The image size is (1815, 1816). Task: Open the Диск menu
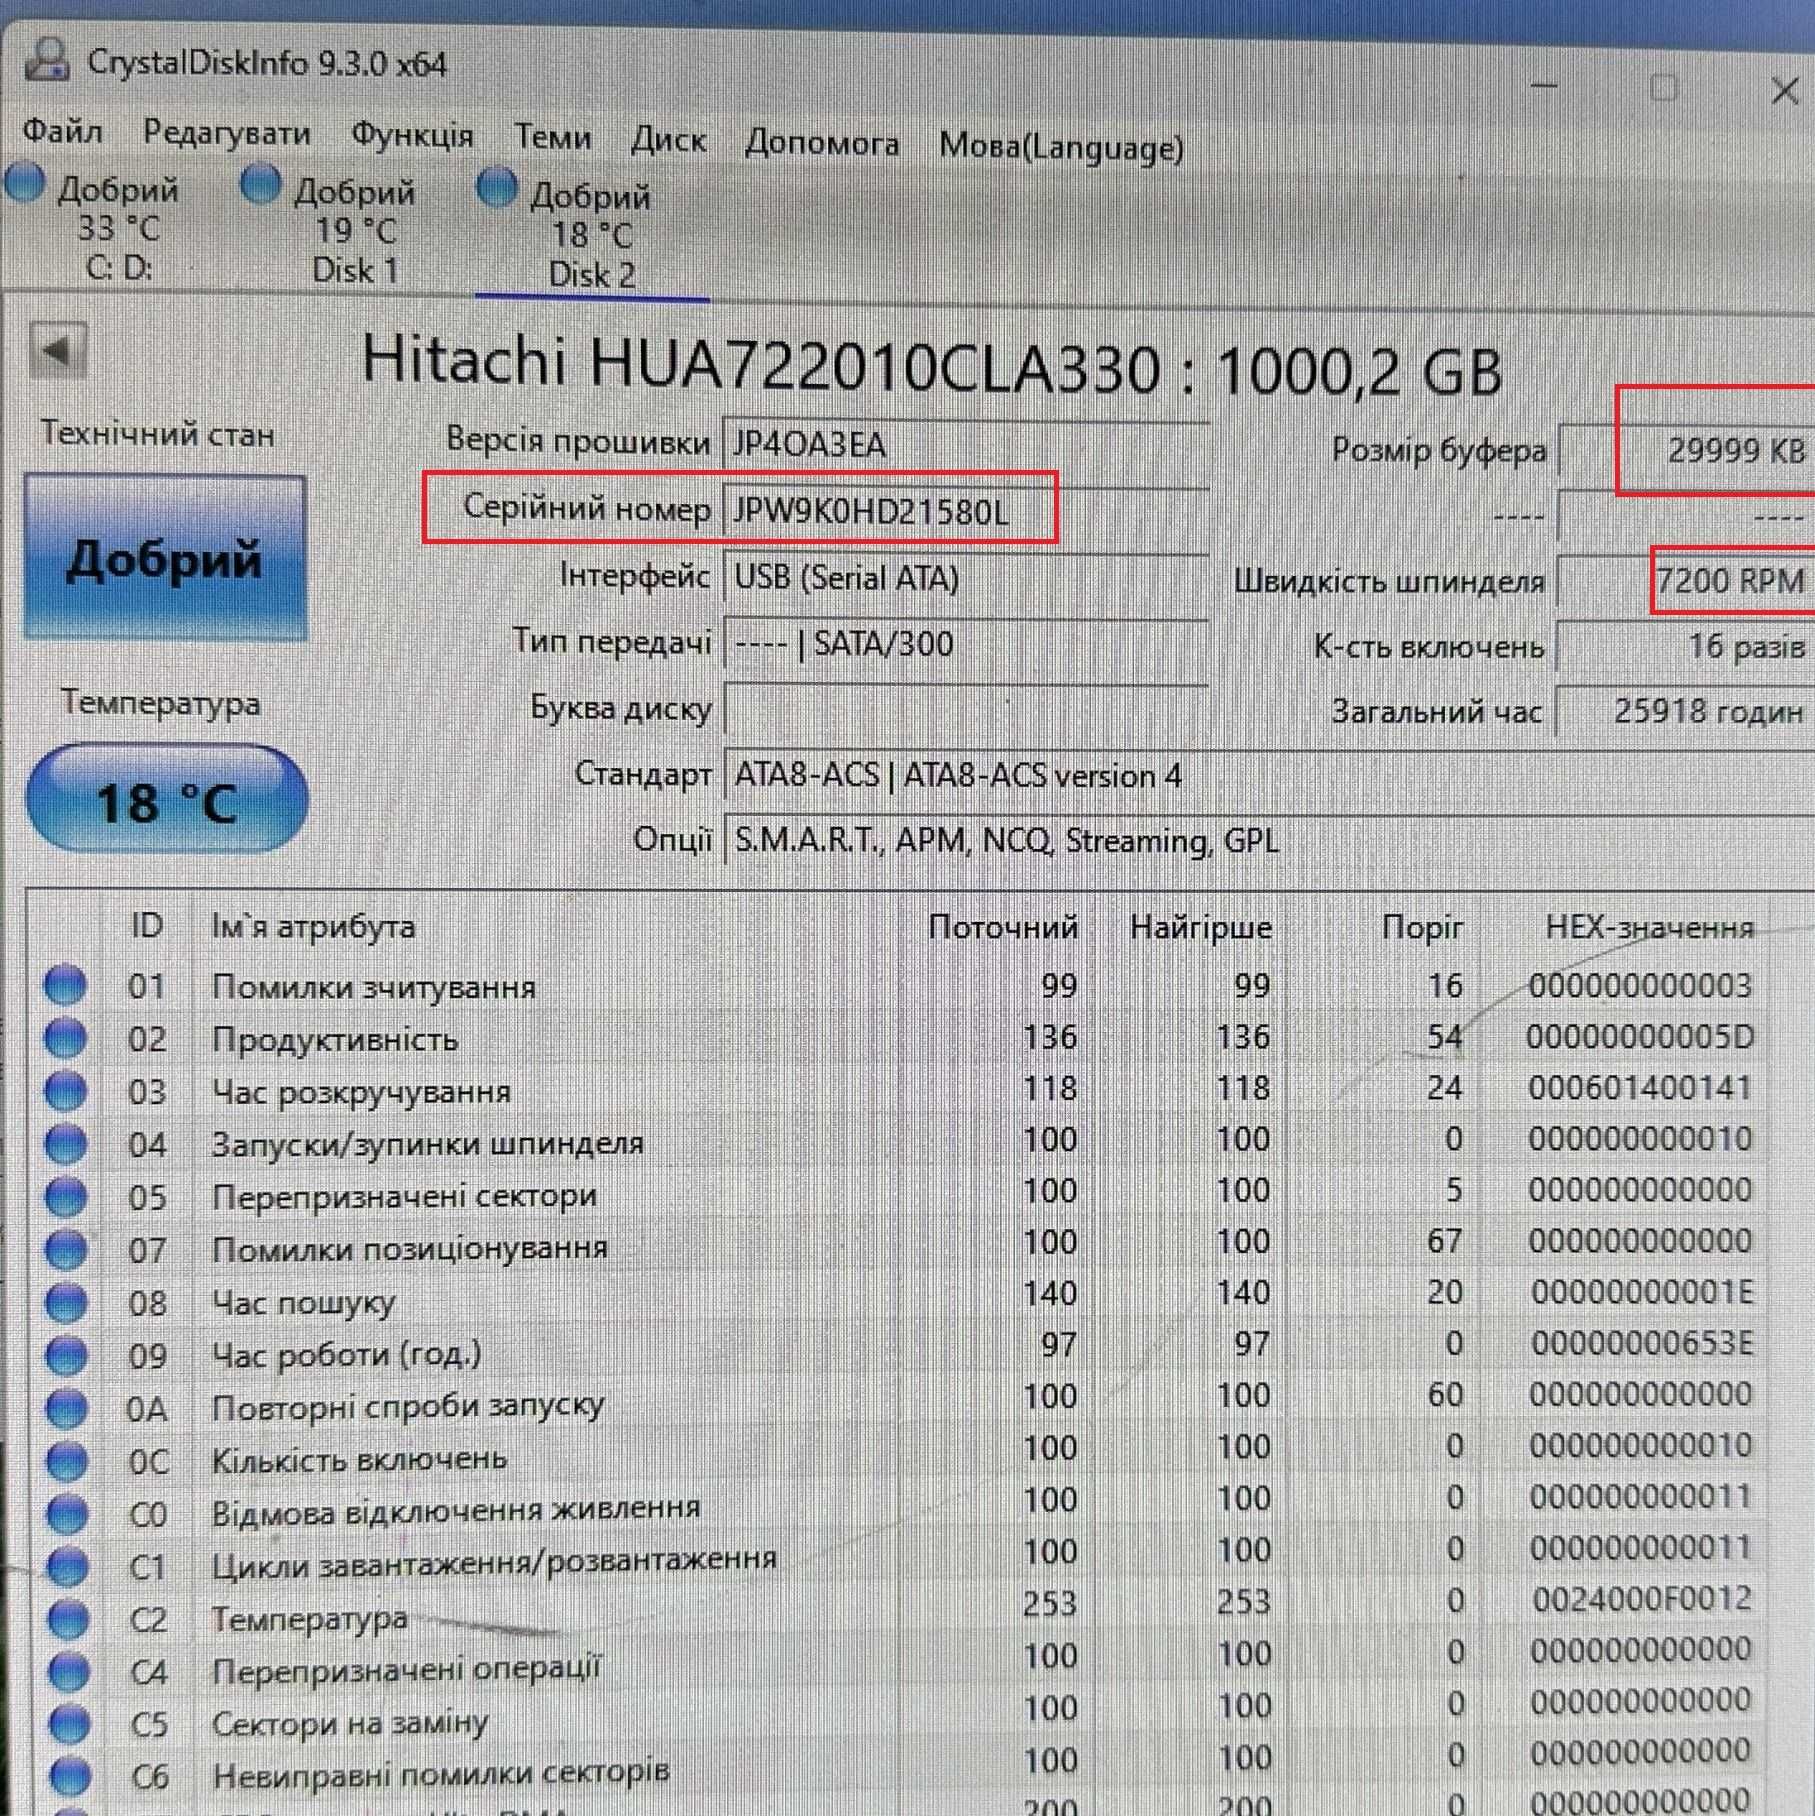pyautogui.click(x=668, y=140)
